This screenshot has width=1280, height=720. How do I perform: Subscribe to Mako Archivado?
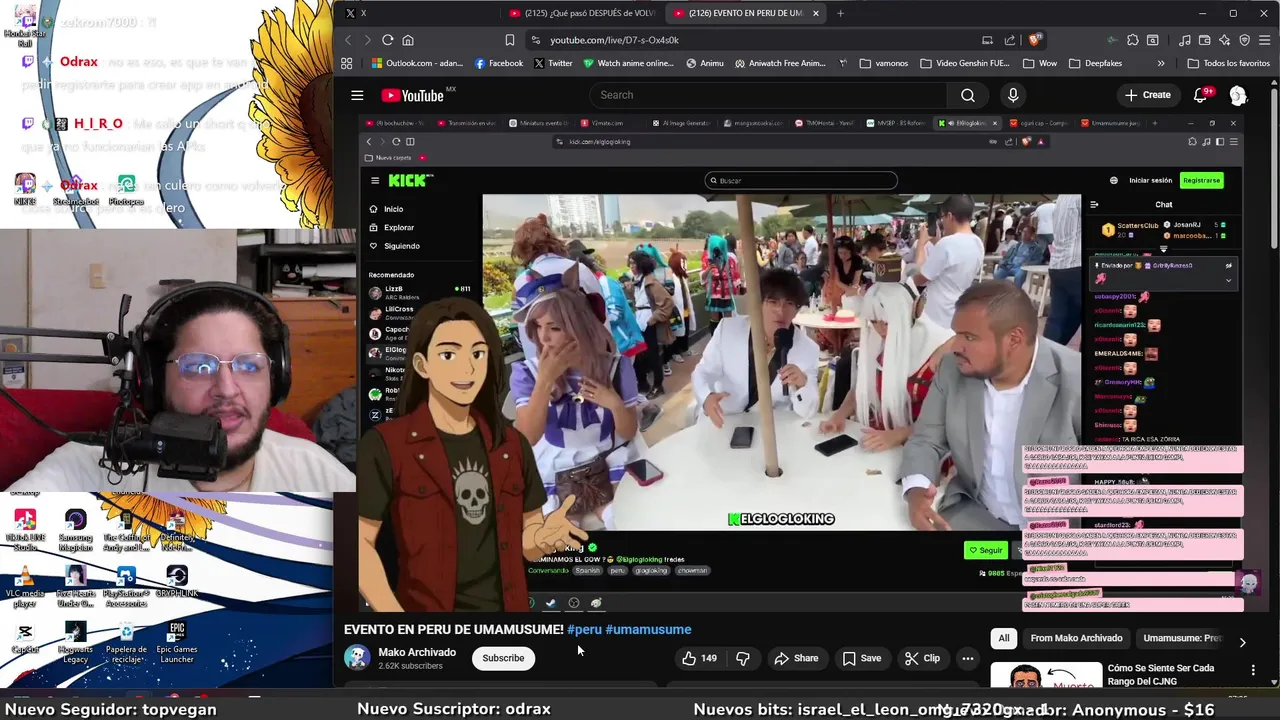click(x=503, y=658)
